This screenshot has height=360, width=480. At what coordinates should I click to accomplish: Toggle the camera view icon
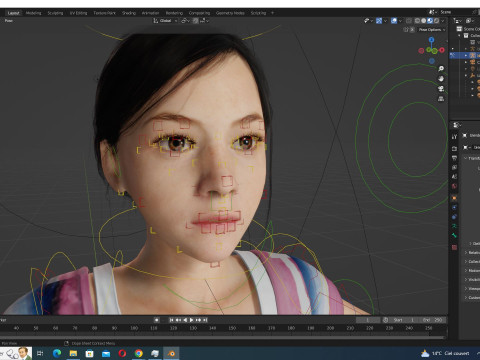[441, 89]
